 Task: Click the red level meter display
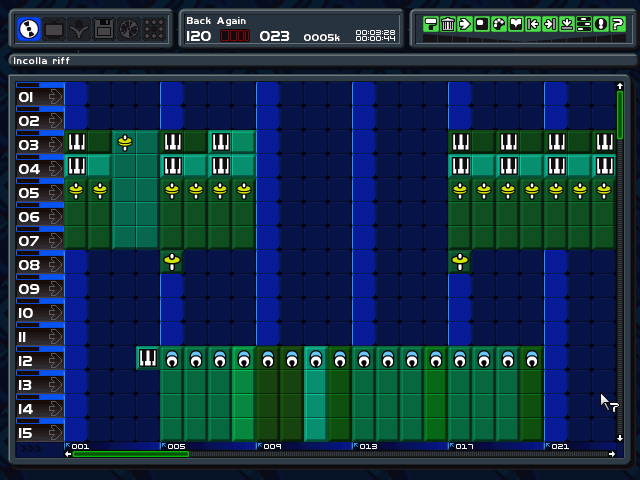(235, 36)
